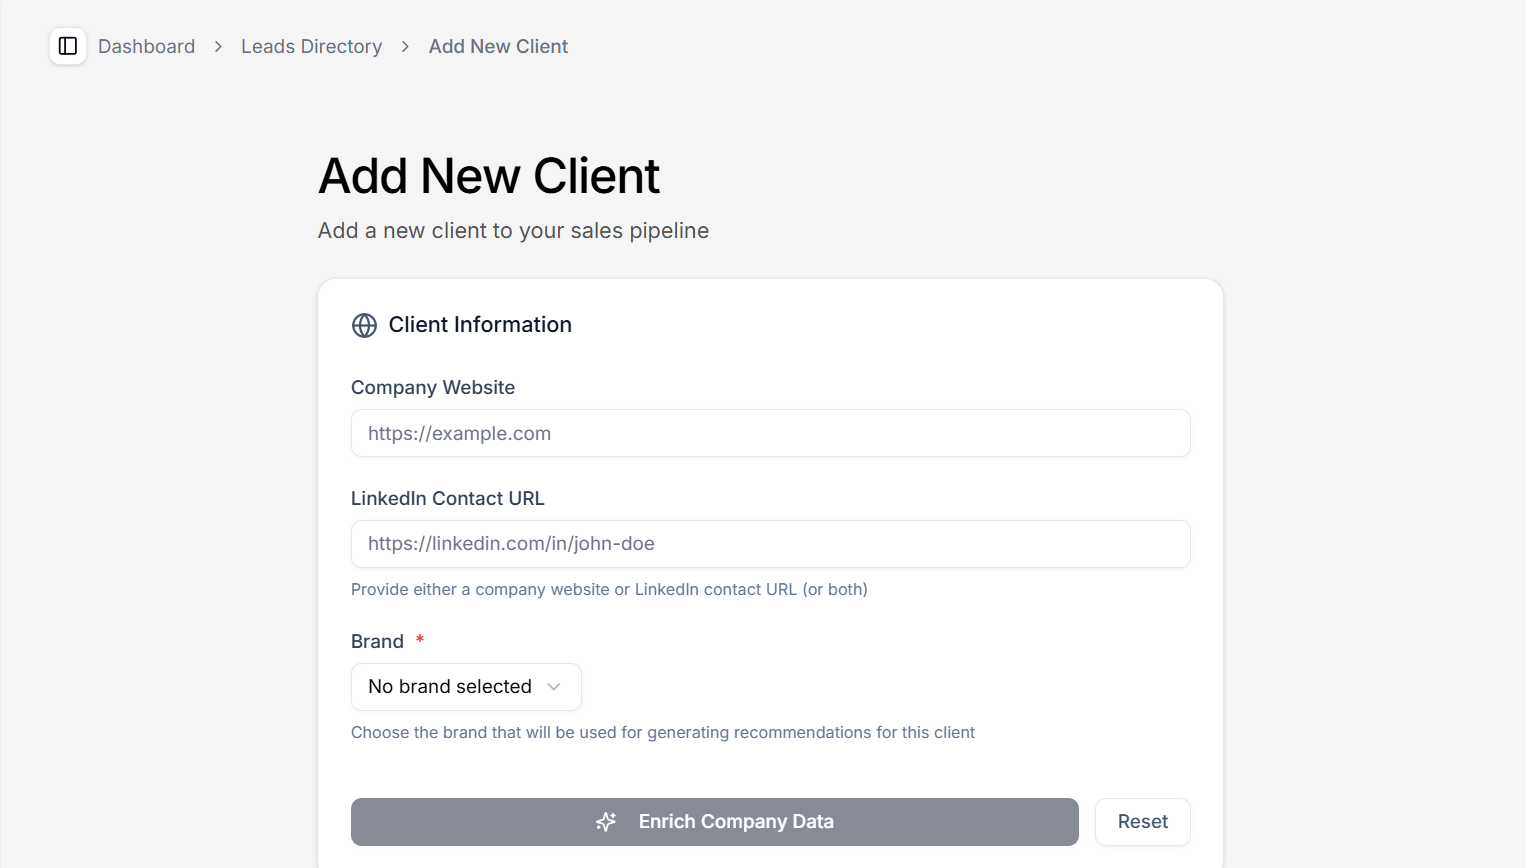
Task: Click the Company Website label
Action: [x=432, y=387]
